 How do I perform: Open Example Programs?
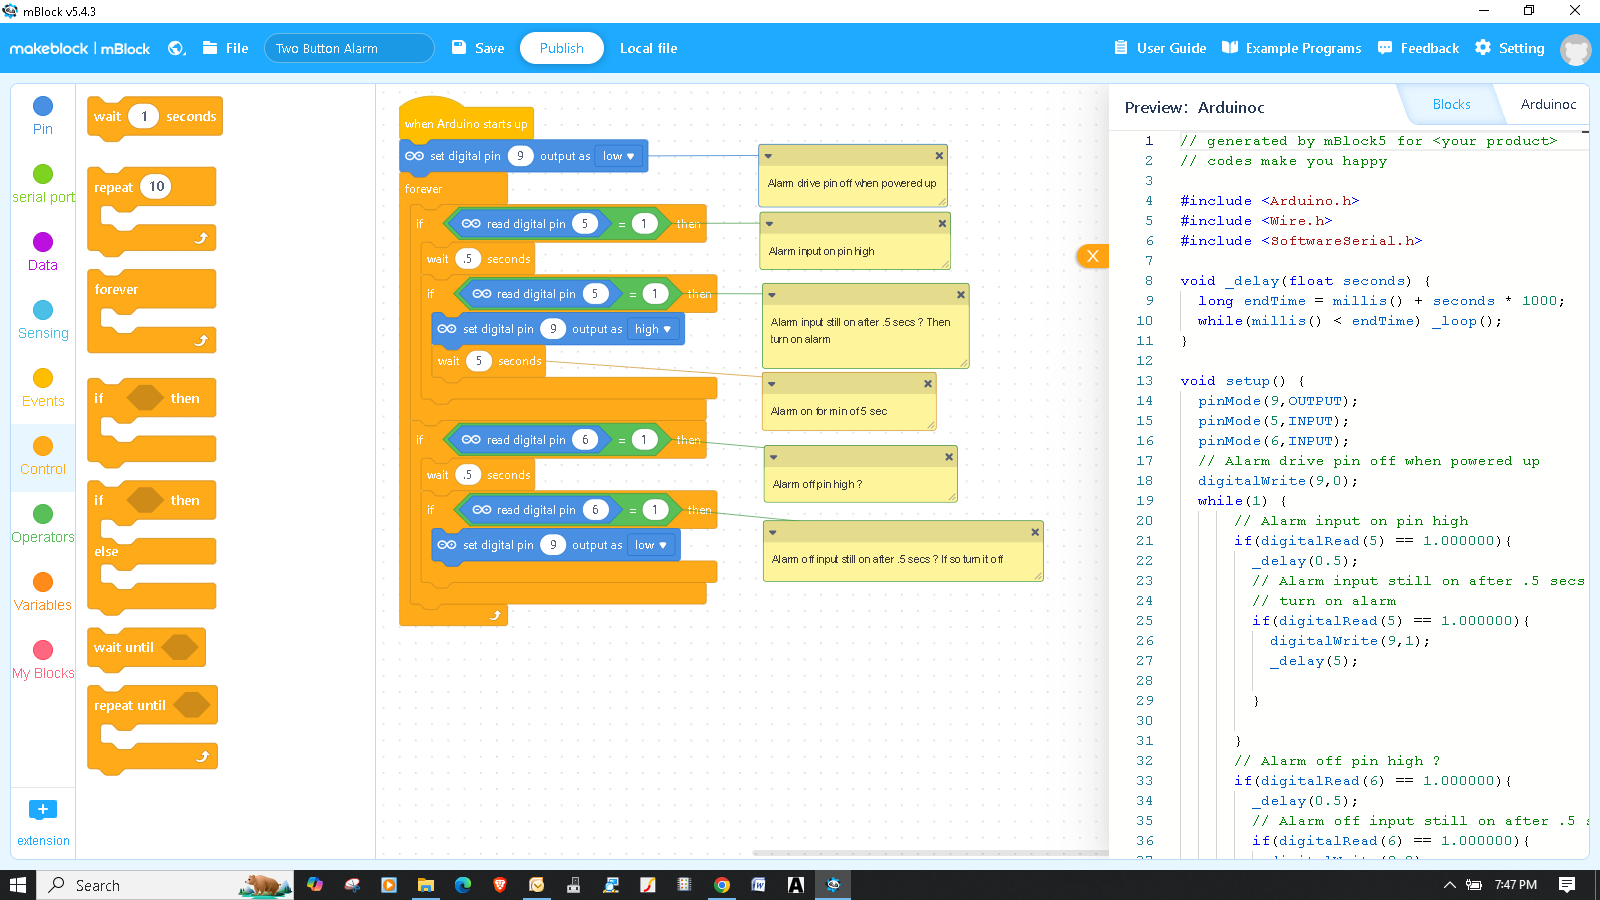[x=1292, y=48]
